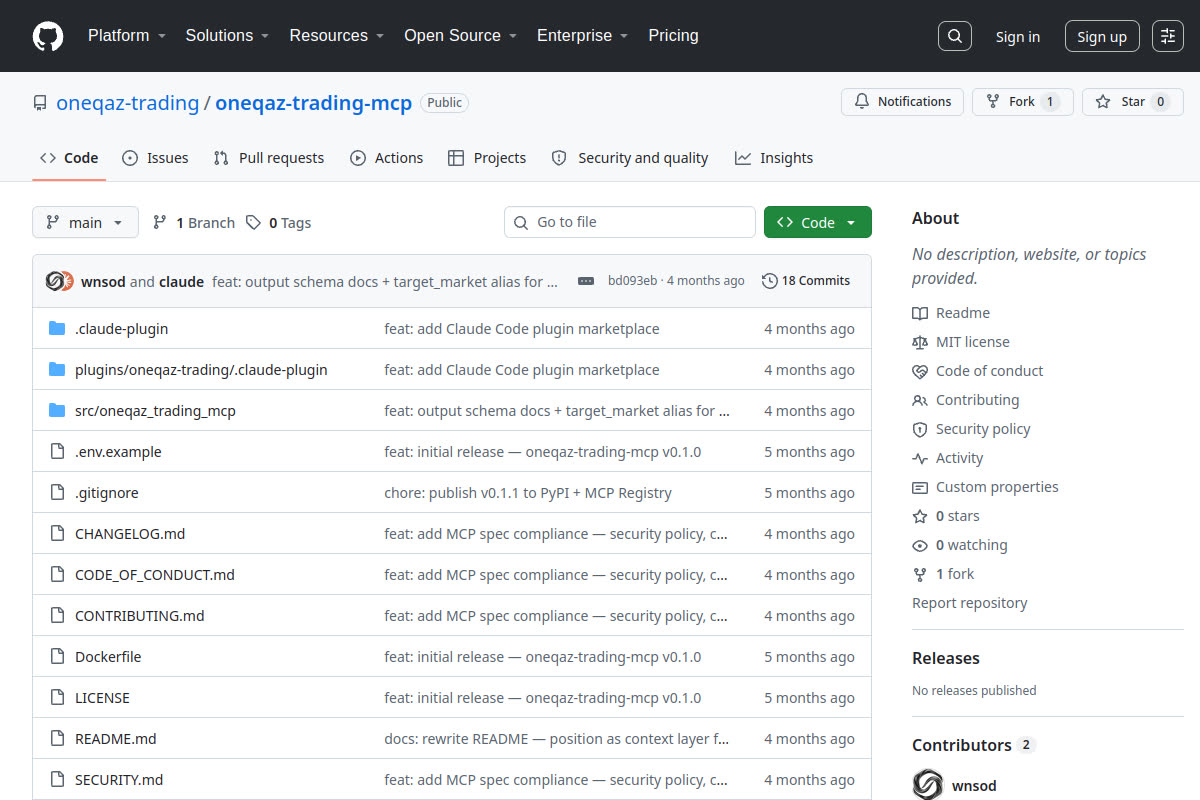This screenshot has height=800, width=1200.
Task: Click the file icon next to LICENSE
Action: click(57, 698)
